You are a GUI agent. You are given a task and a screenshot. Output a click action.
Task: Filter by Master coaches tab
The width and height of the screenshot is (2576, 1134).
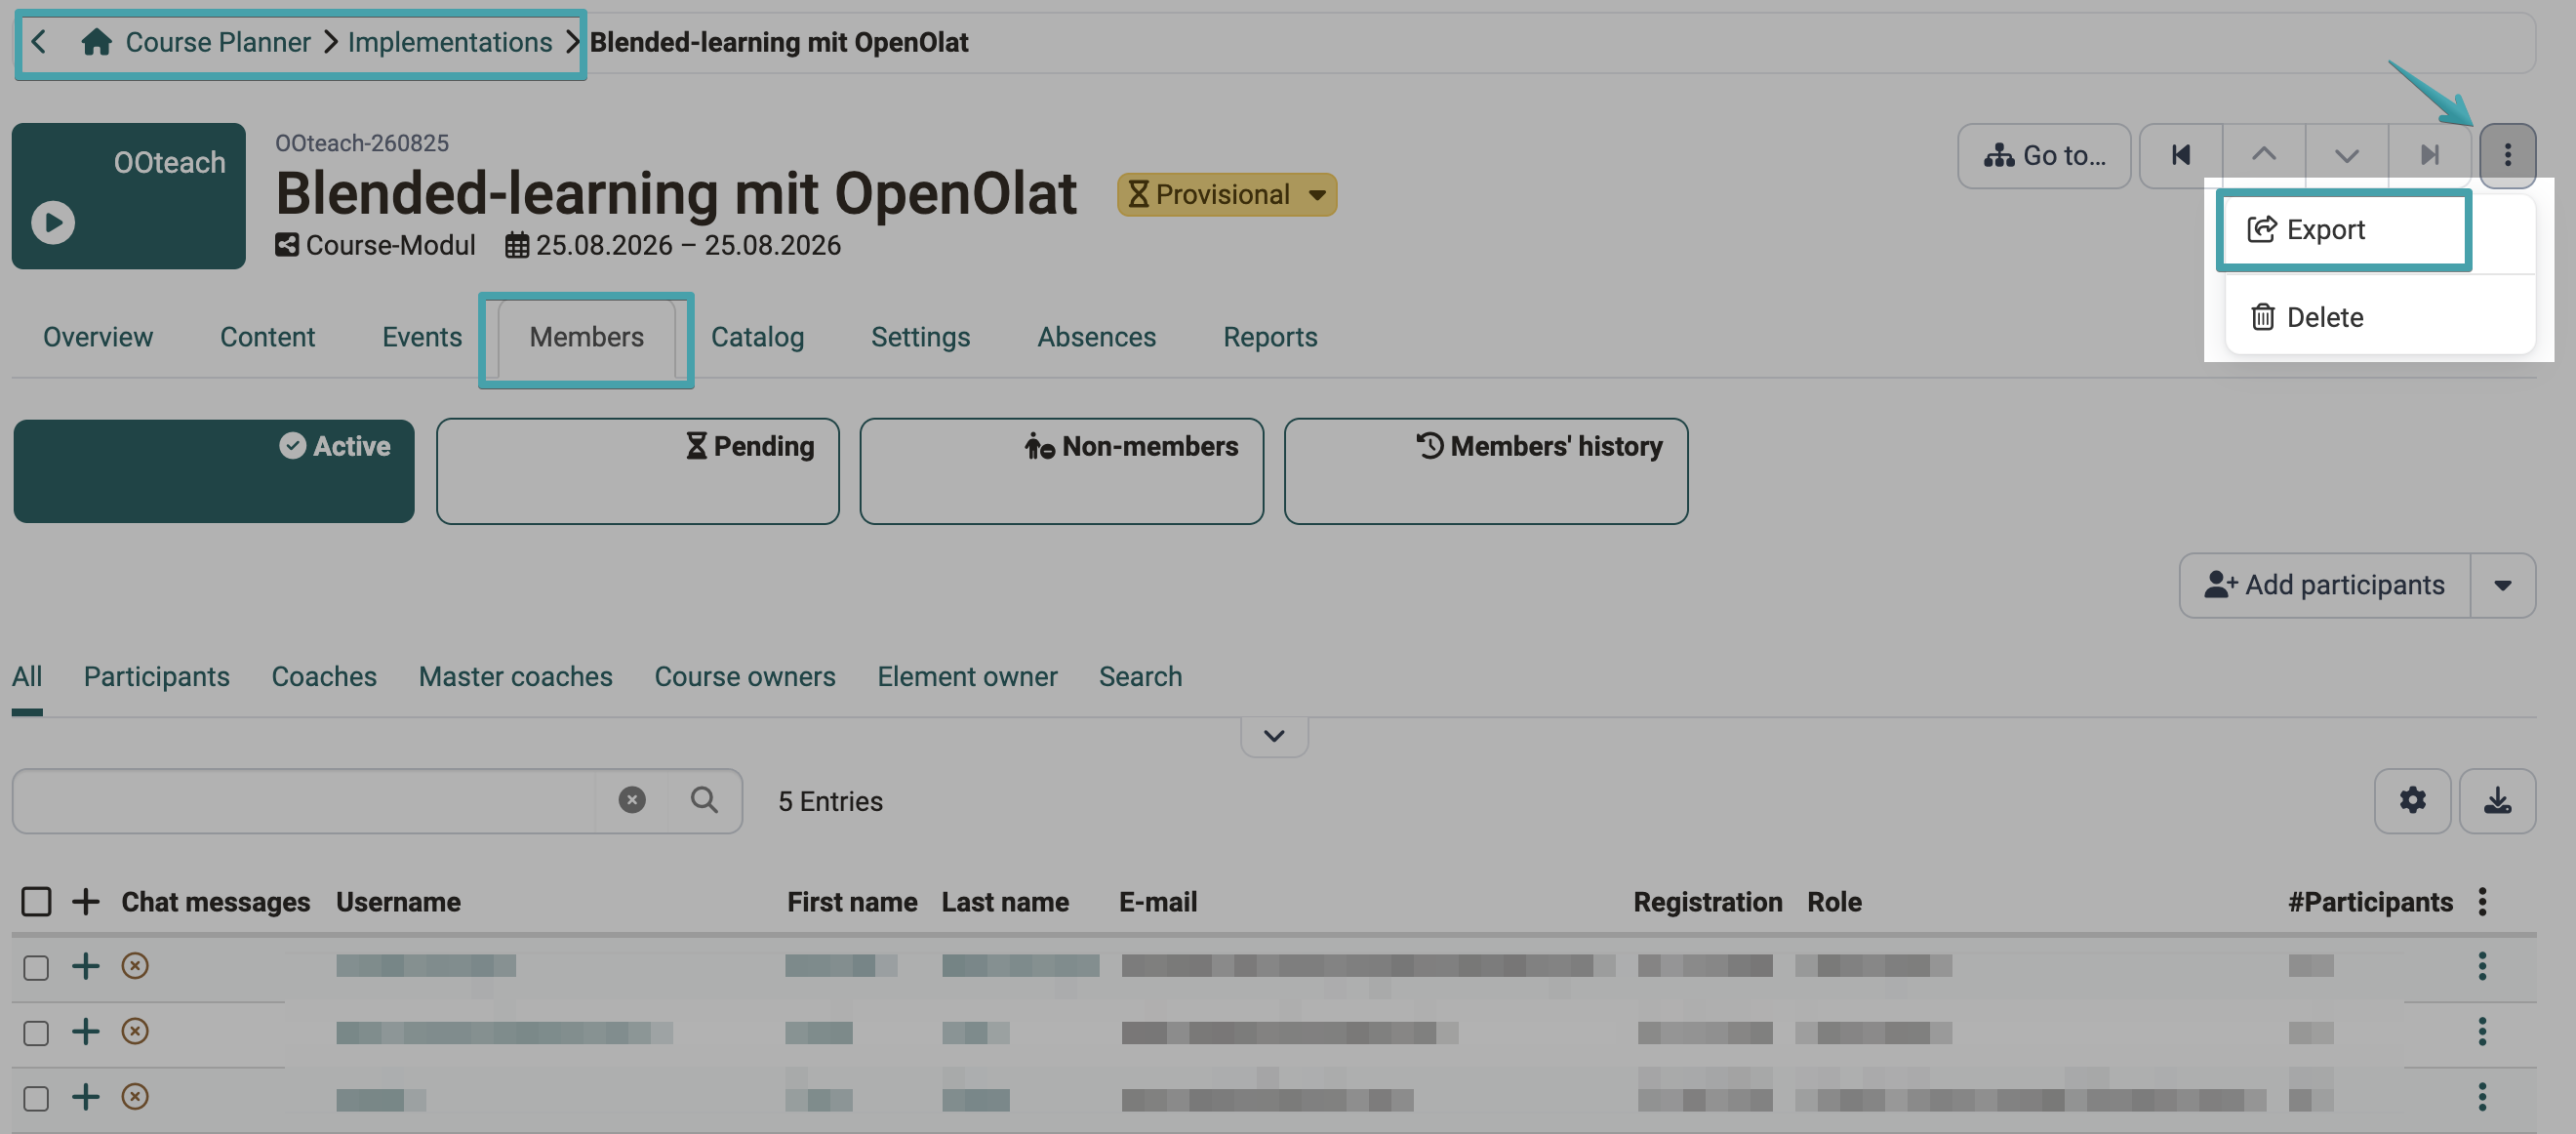[x=516, y=677]
